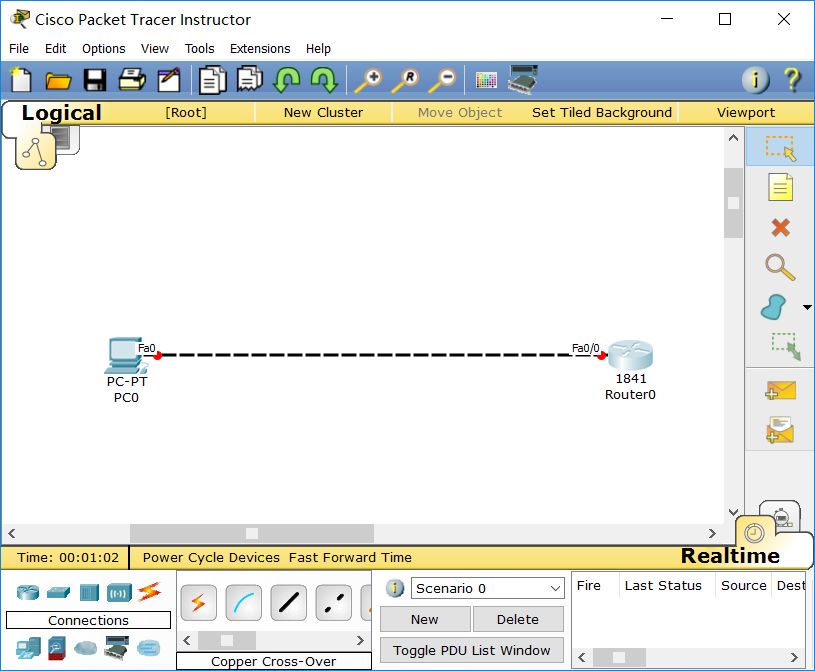Select the Wireless Devices category

119,593
